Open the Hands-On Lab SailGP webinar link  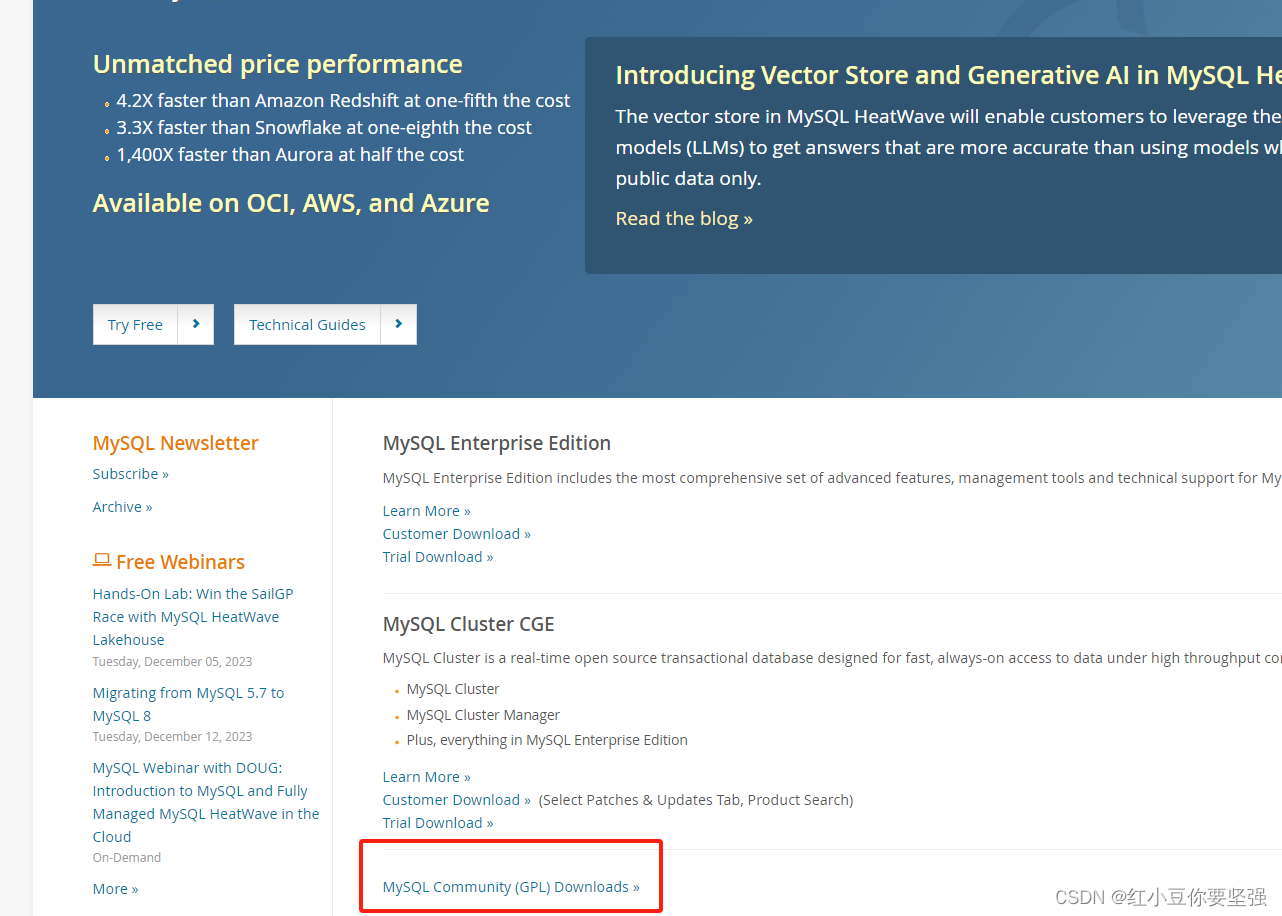tap(193, 617)
